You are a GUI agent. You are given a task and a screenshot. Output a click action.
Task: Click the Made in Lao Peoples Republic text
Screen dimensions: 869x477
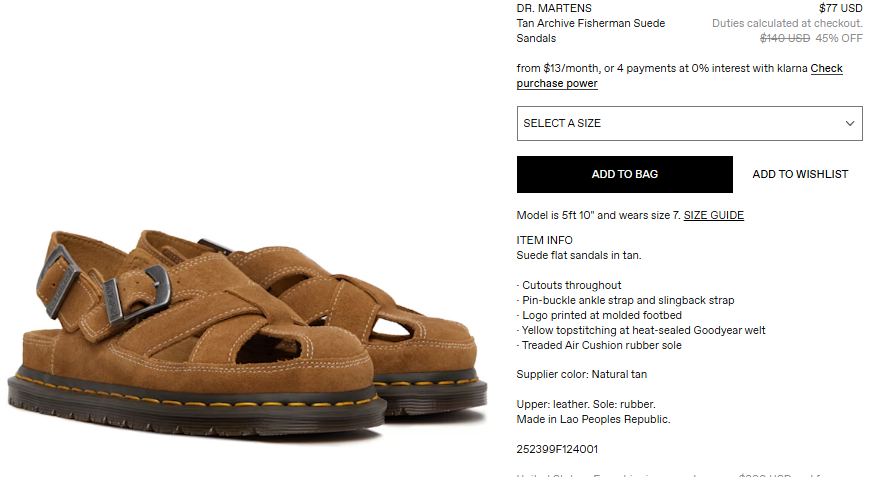click(593, 419)
